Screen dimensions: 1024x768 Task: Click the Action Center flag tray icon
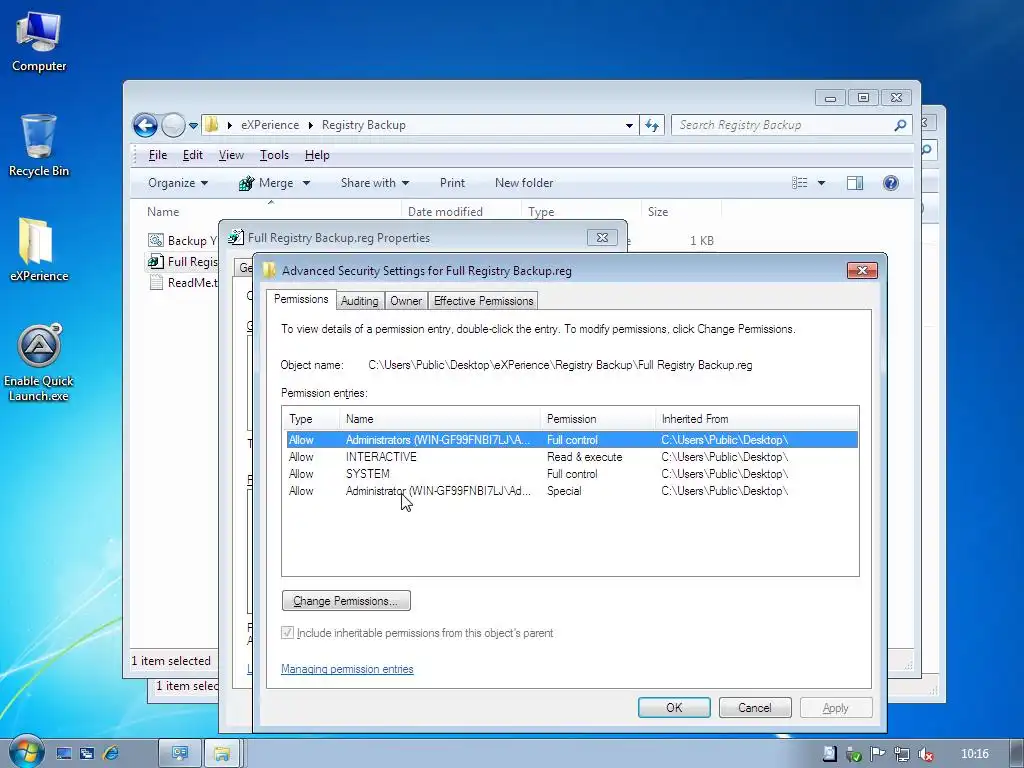click(877, 754)
